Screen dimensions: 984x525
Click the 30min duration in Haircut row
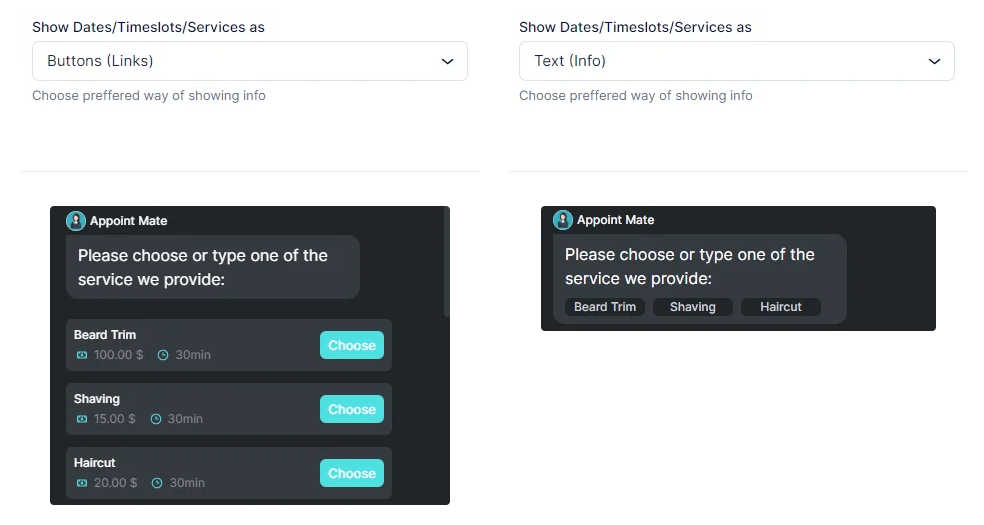click(187, 483)
